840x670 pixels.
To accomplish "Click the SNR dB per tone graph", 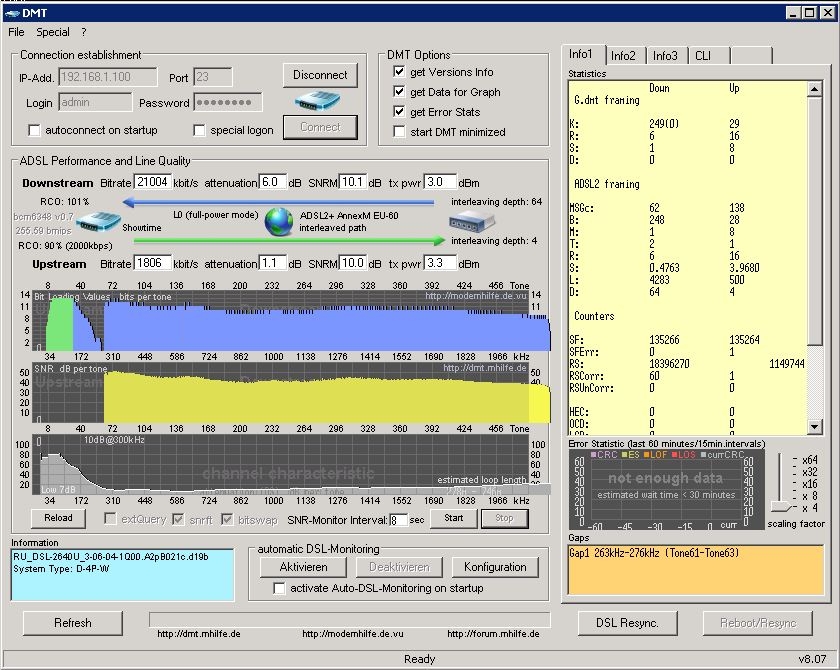I will [281, 393].
